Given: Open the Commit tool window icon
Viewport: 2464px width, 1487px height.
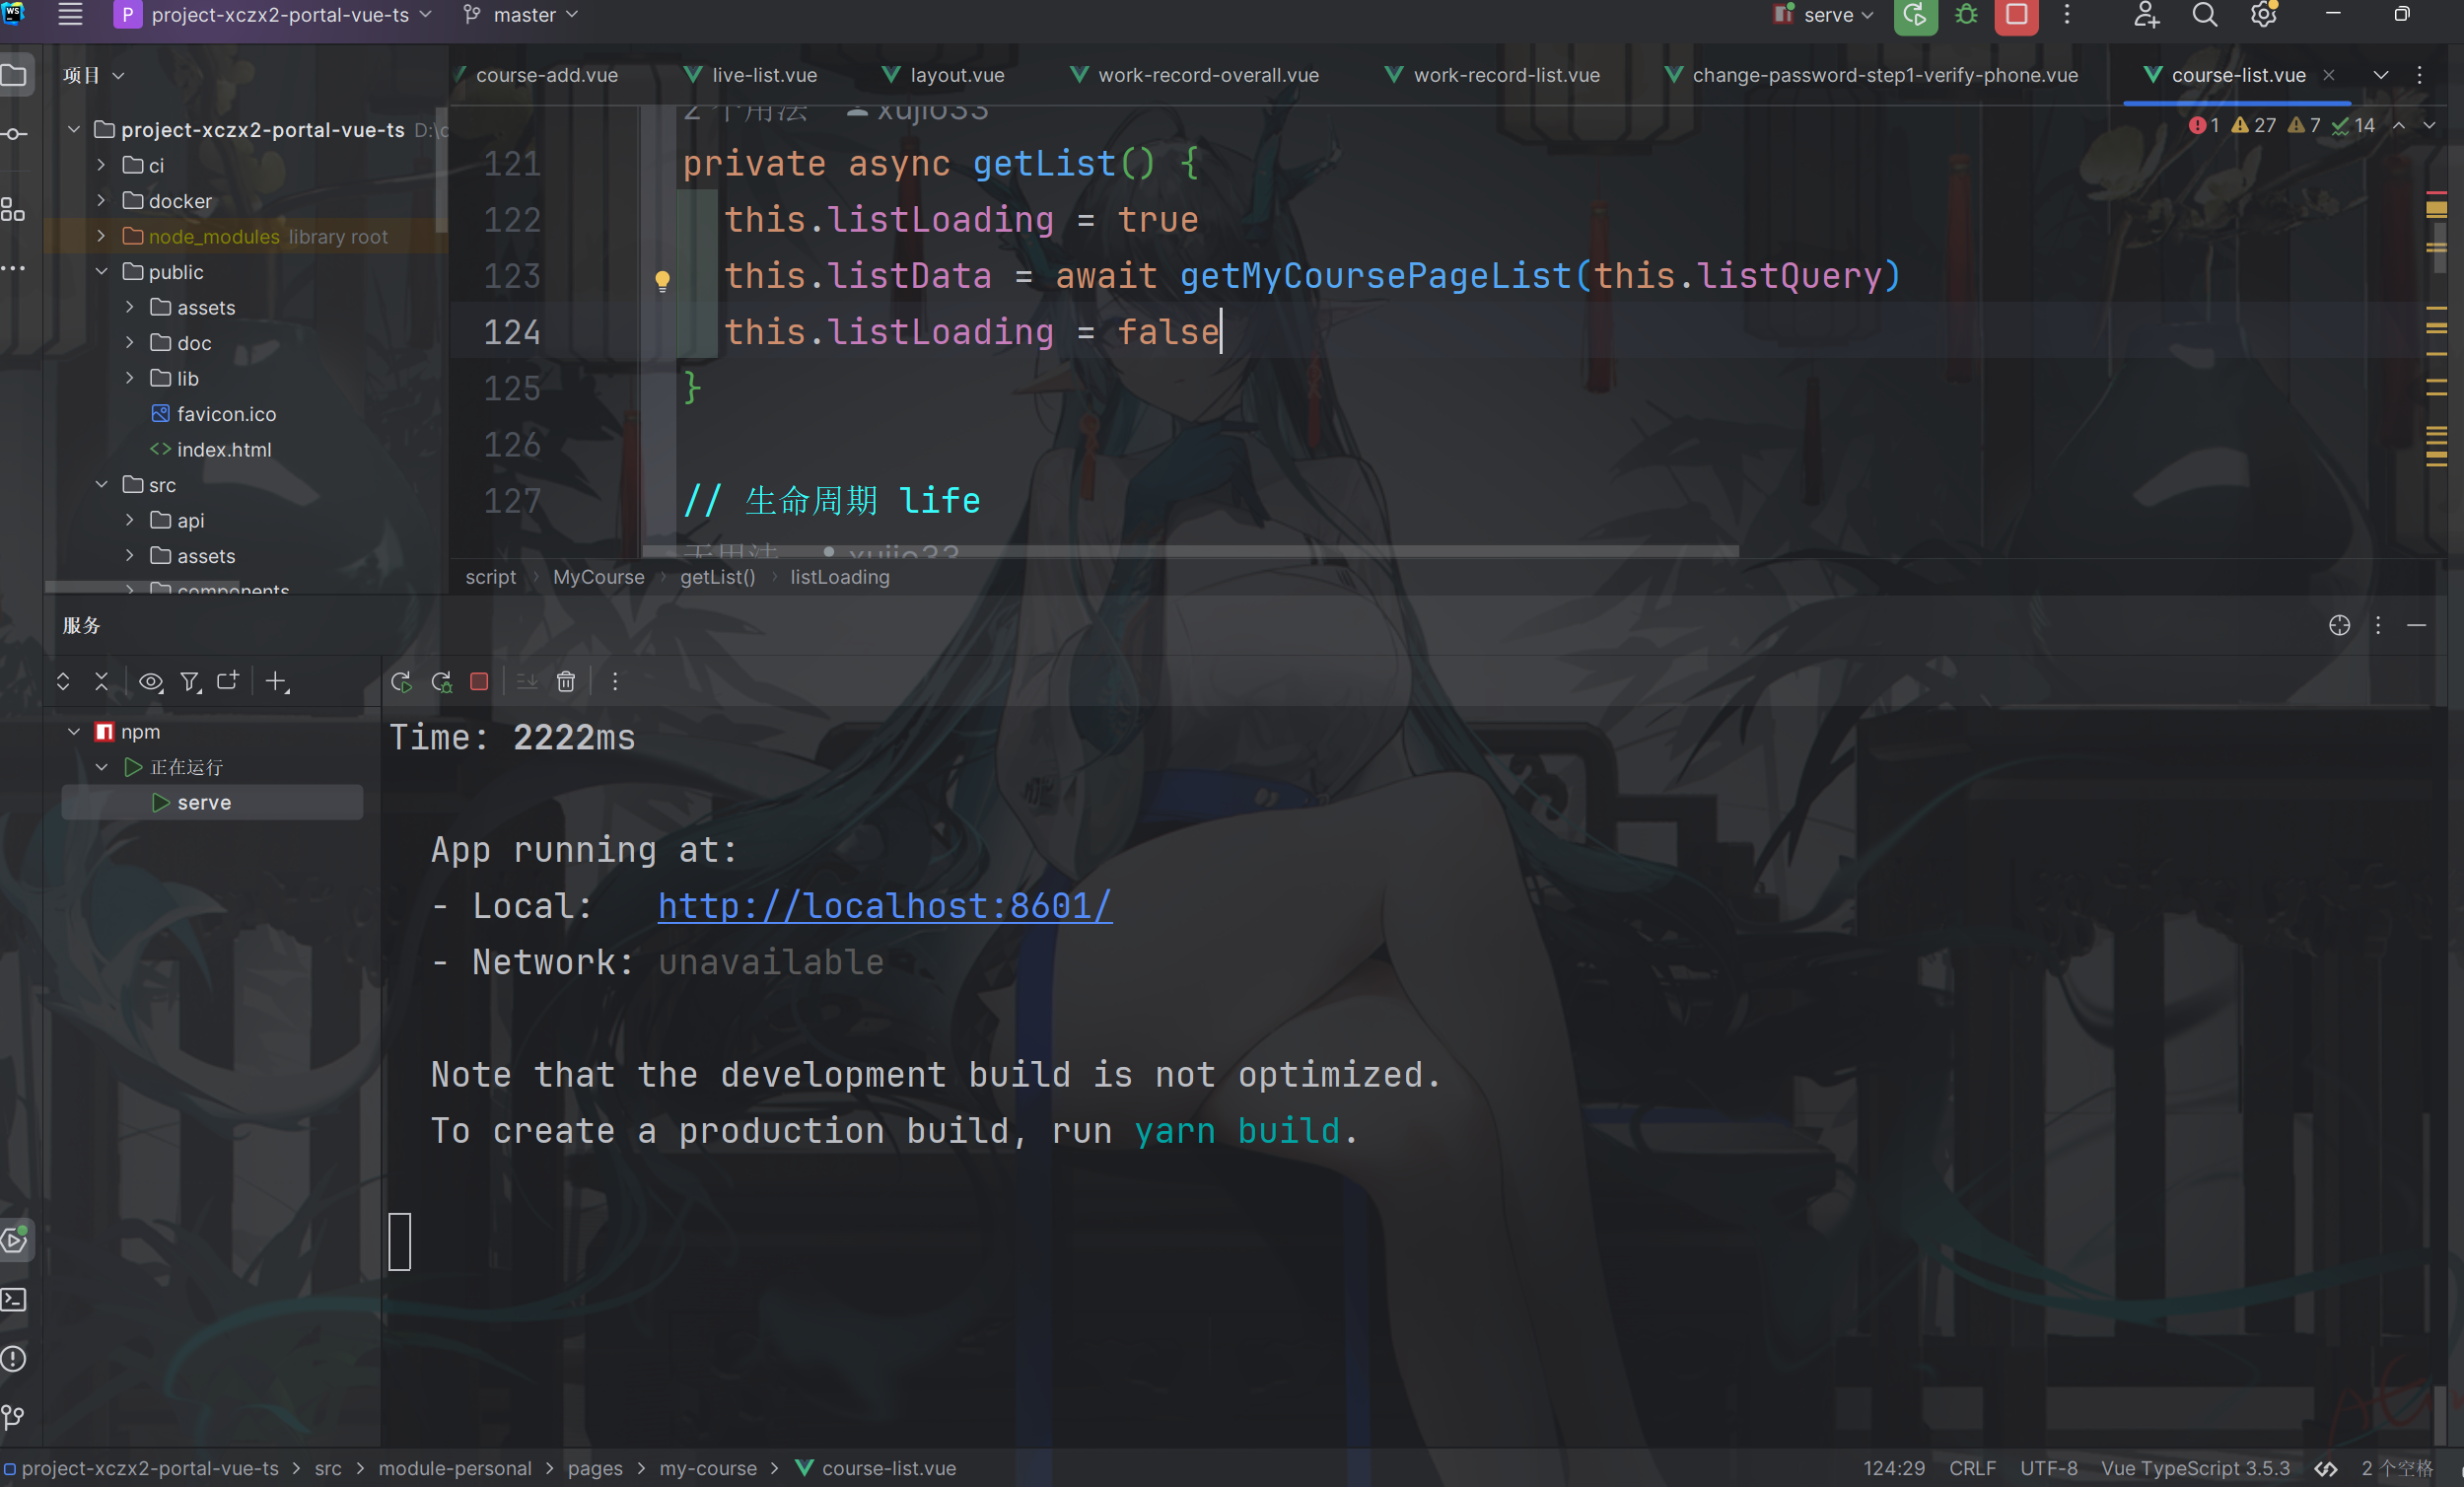Looking at the screenshot, I should pos(14,134).
